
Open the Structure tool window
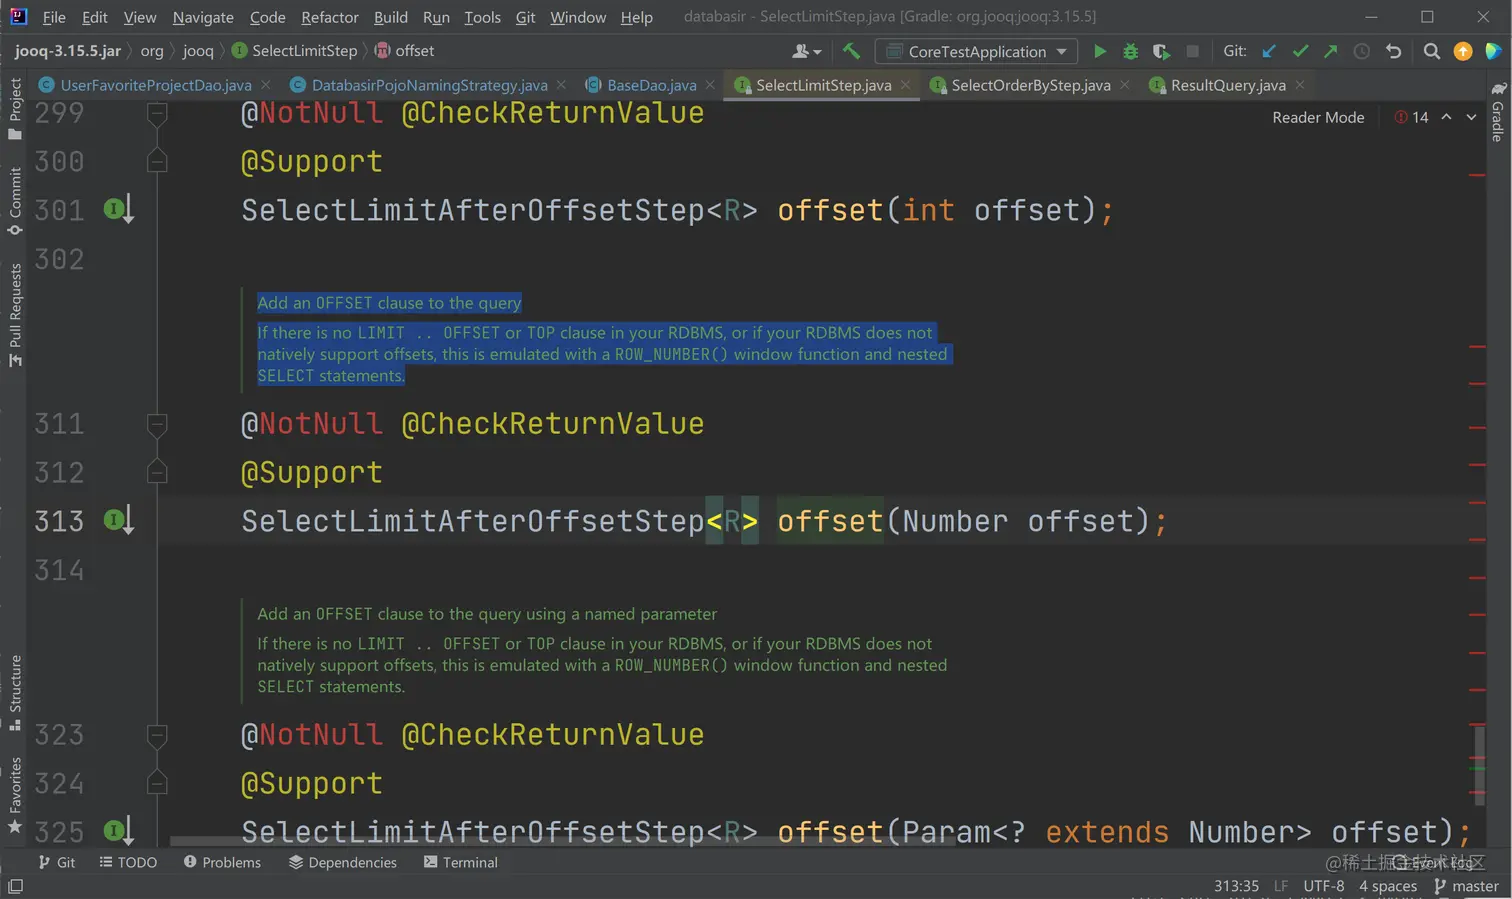(x=14, y=692)
